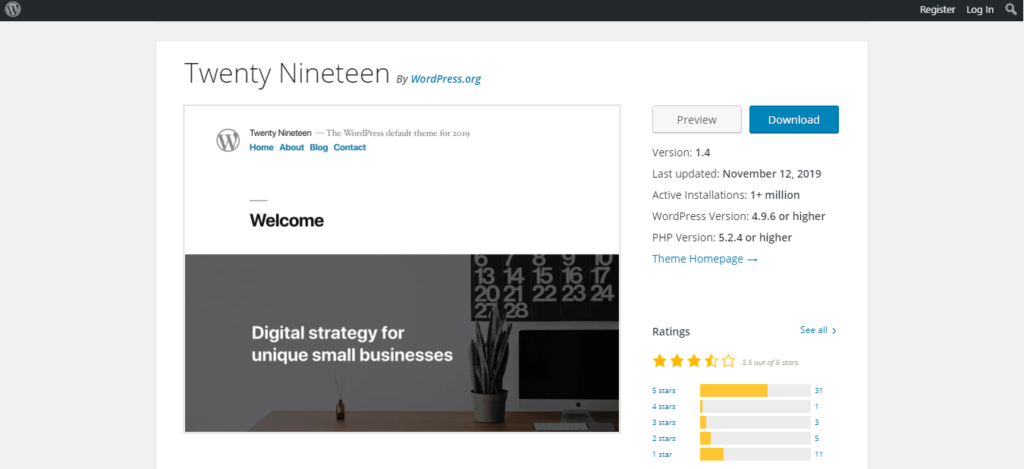Click Blog in screenshot menu
The image size is (1024, 469).
click(319, 148)
